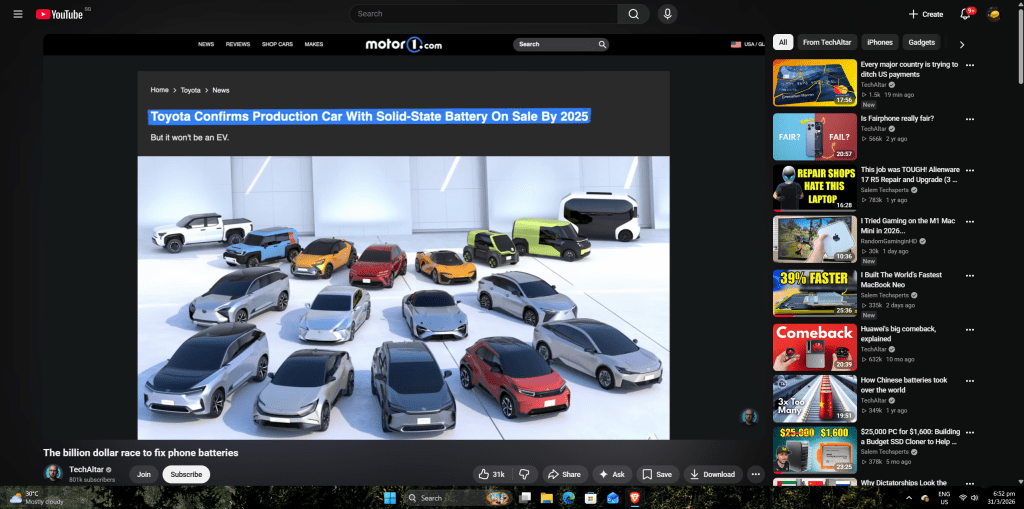Download the video
Image resolution: width=1024 pixels, height=509 pixels.
tap(712, 474)
